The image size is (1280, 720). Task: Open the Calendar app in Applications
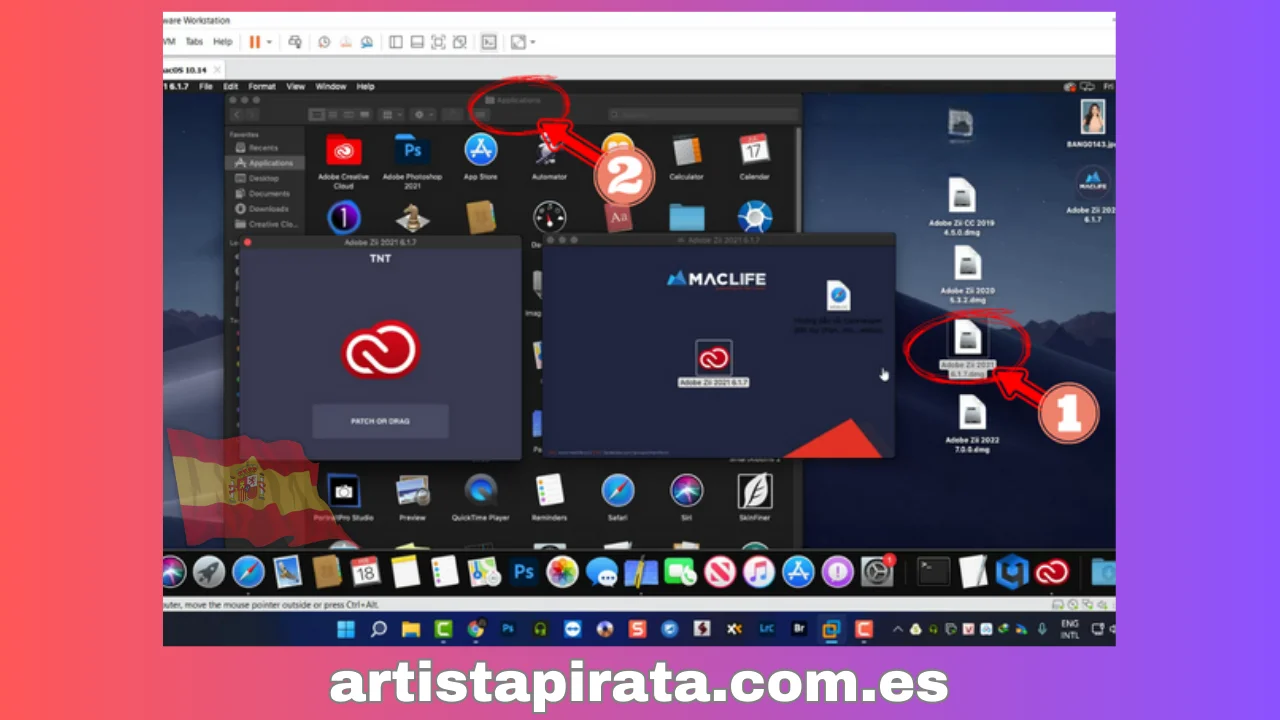pos(754,150)
